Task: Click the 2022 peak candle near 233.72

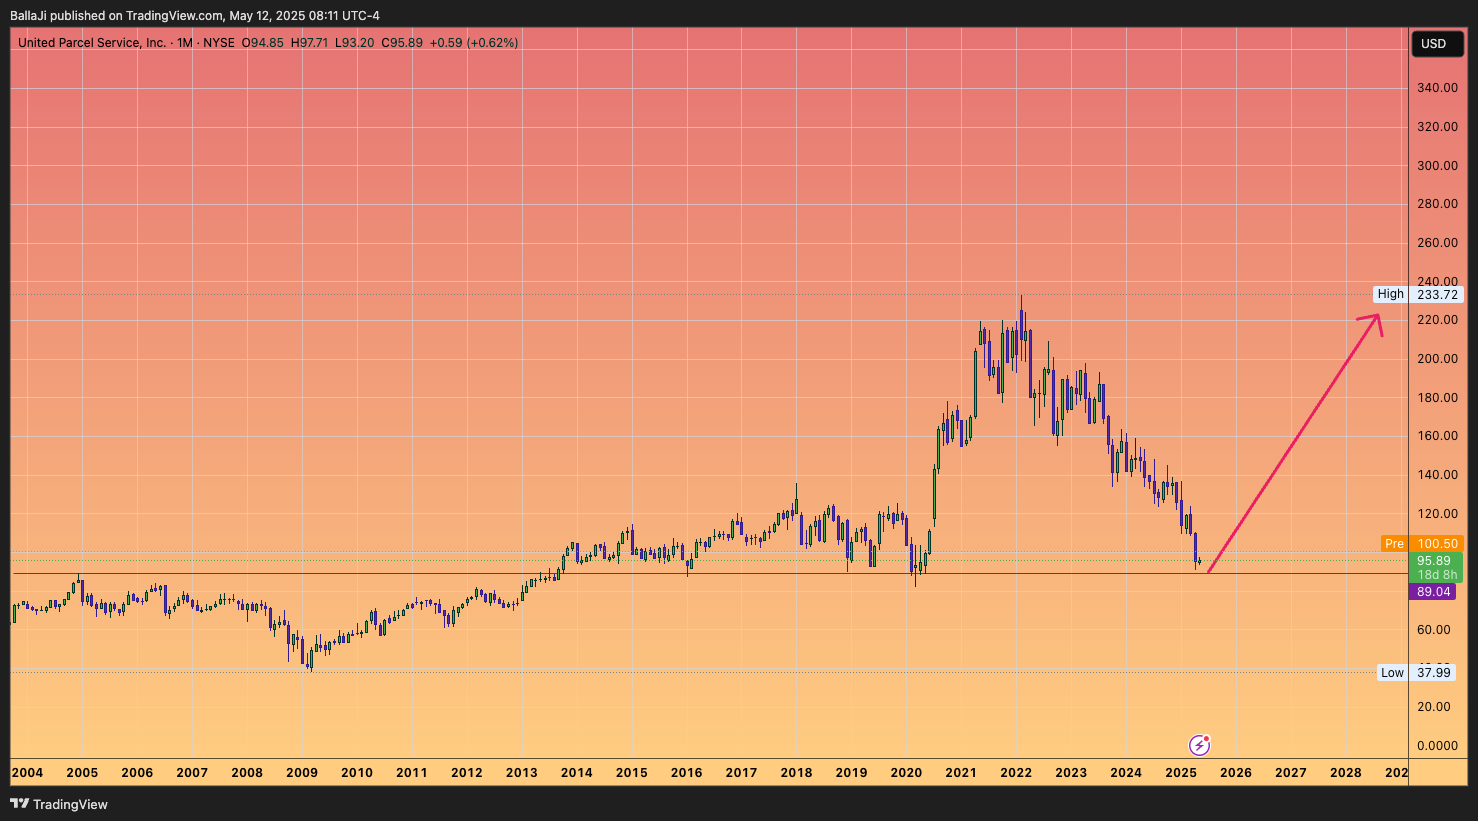Action: [1021, 325]
